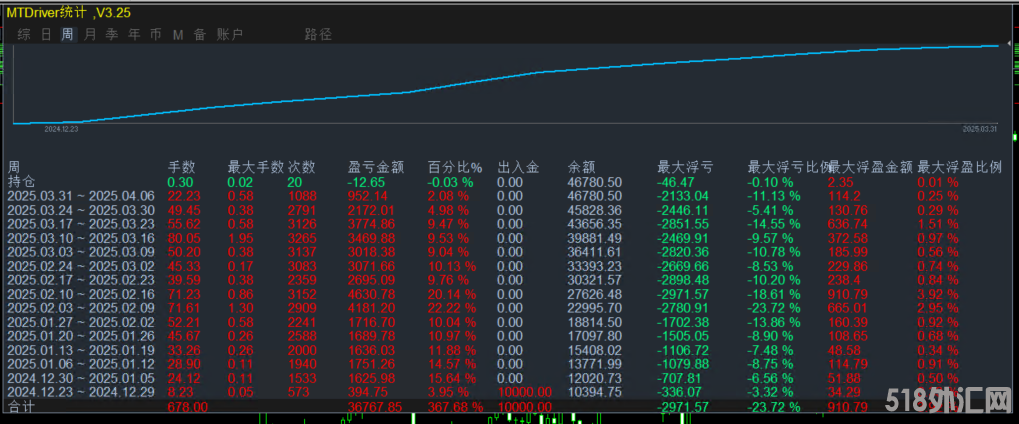Click the 周 column header
Image resolution: width=1019 pixels, height=424 pixels.
14,168
